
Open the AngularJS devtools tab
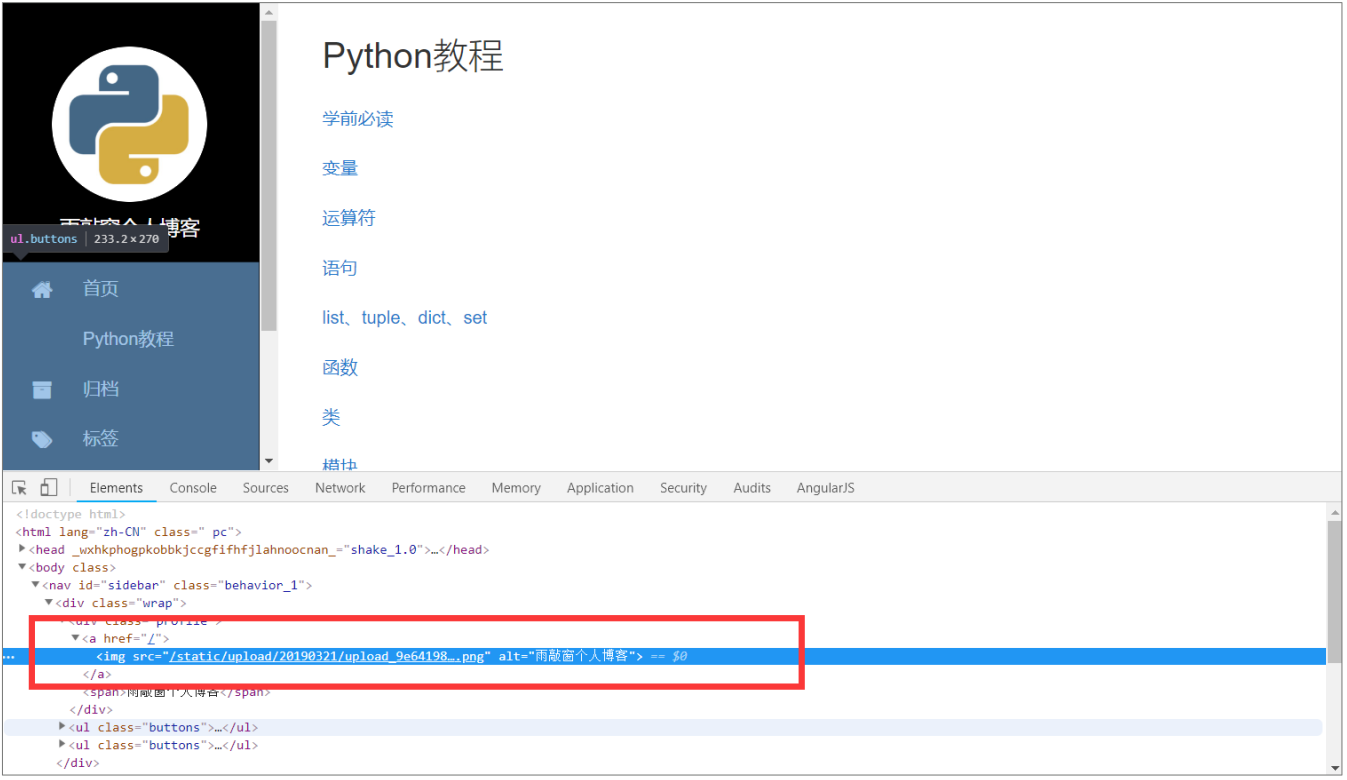click(825, 488)
